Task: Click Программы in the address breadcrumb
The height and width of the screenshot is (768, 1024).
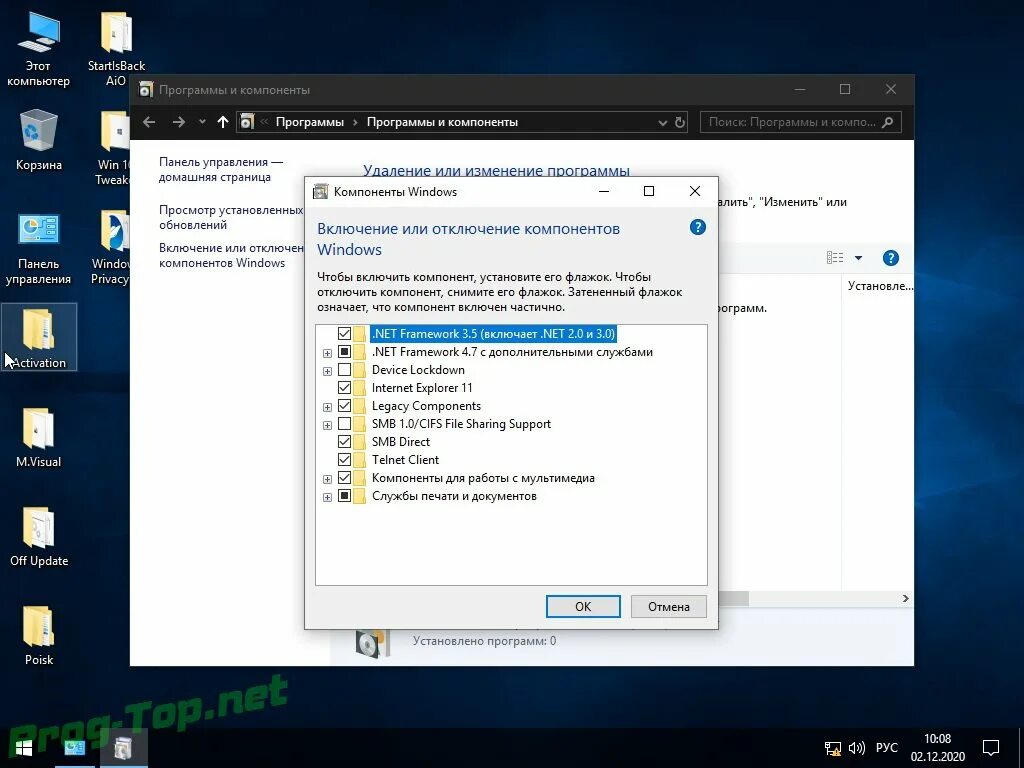Action: point(310,122)
